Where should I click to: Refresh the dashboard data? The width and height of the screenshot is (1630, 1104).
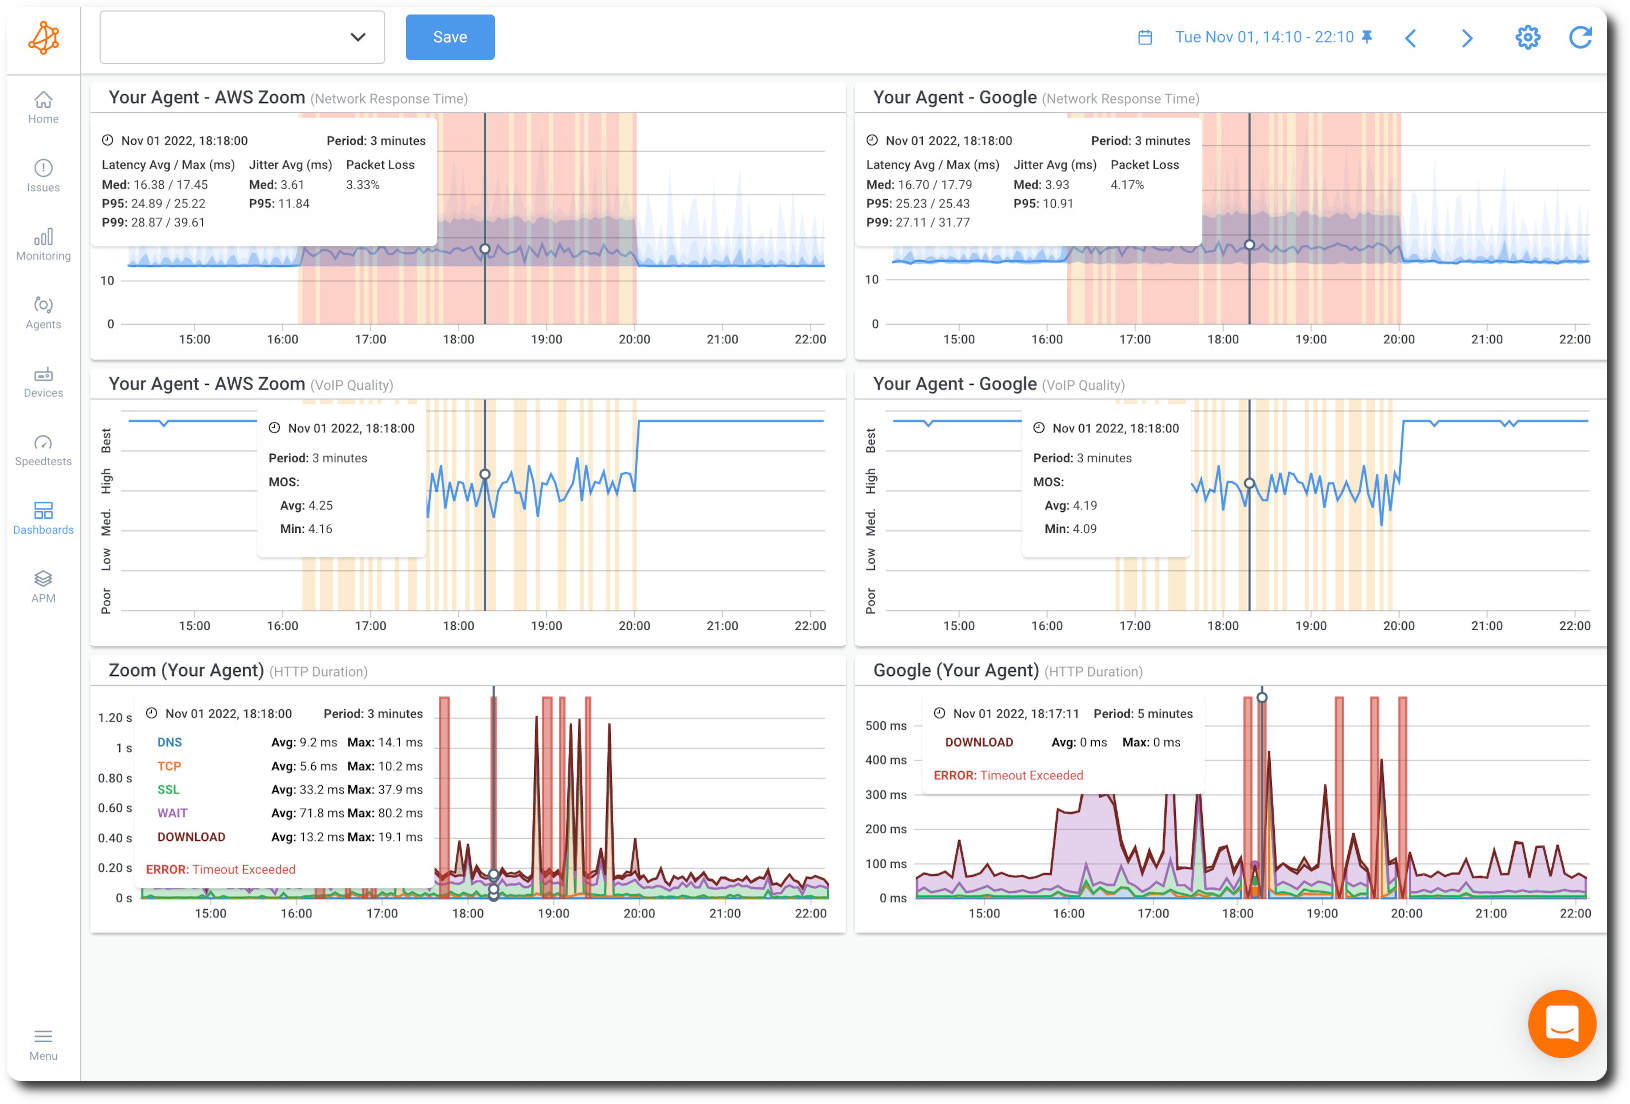1581,37
